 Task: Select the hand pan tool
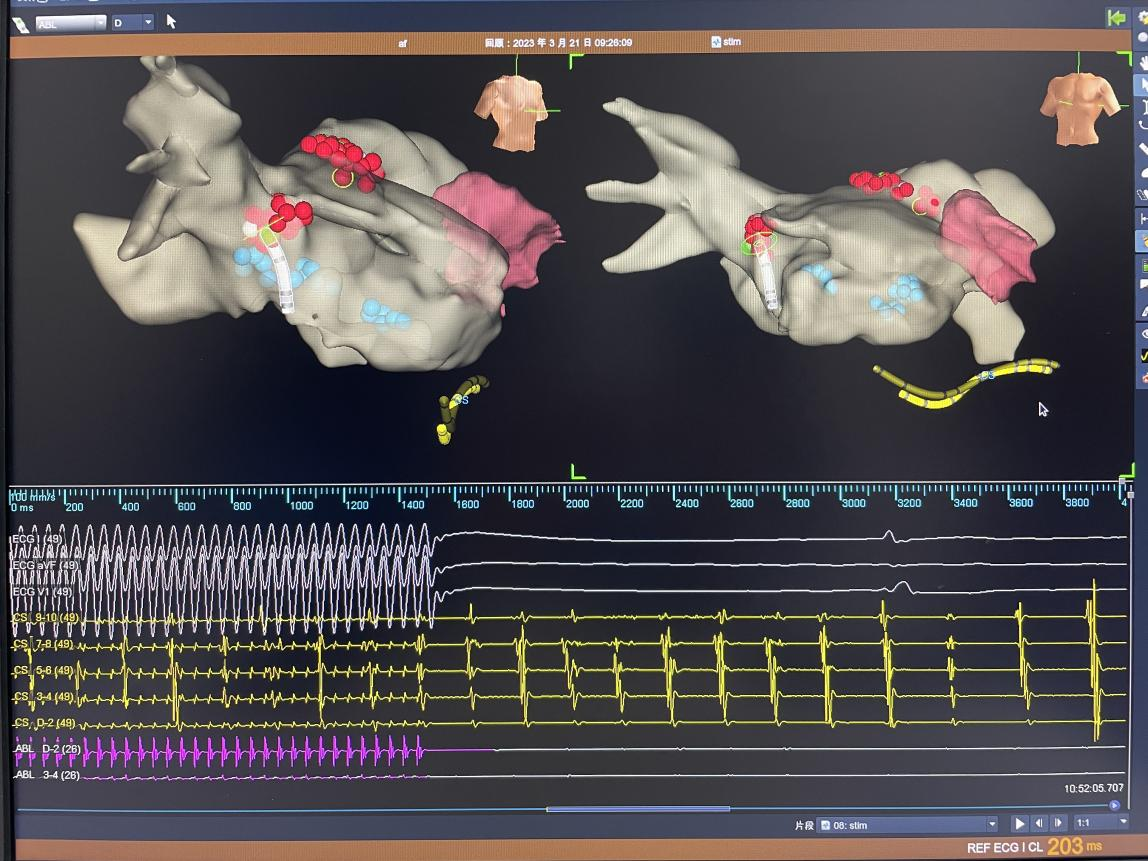point(1143,61)
